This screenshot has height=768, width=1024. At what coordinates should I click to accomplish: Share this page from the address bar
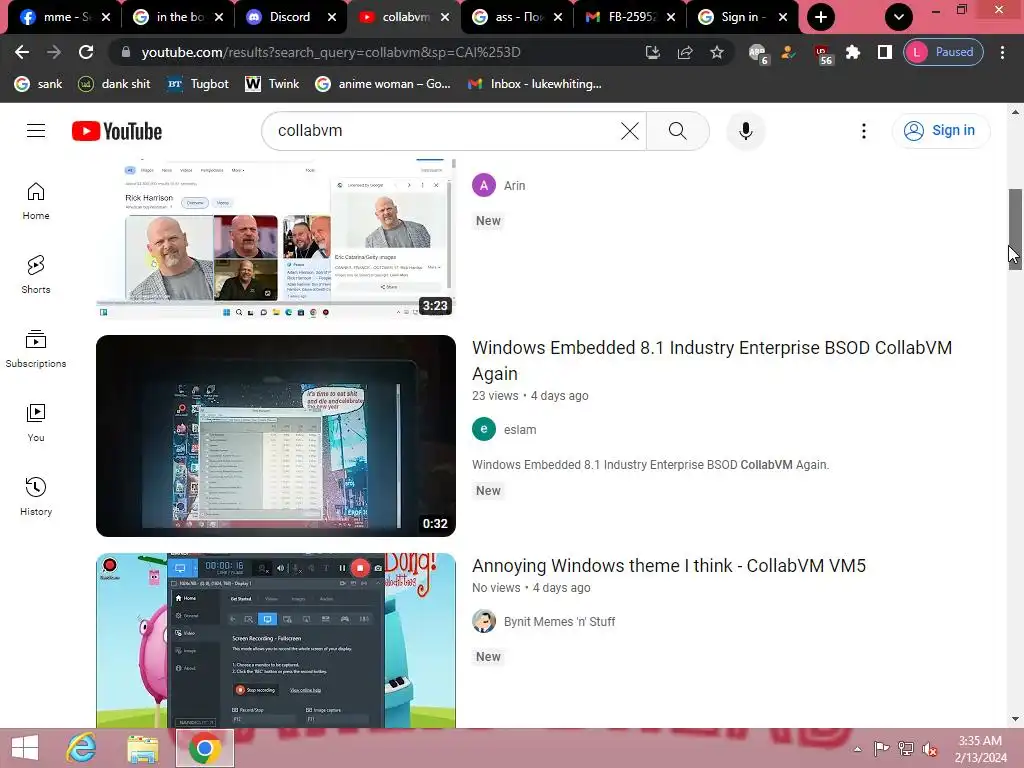click(x=684, y=52)
